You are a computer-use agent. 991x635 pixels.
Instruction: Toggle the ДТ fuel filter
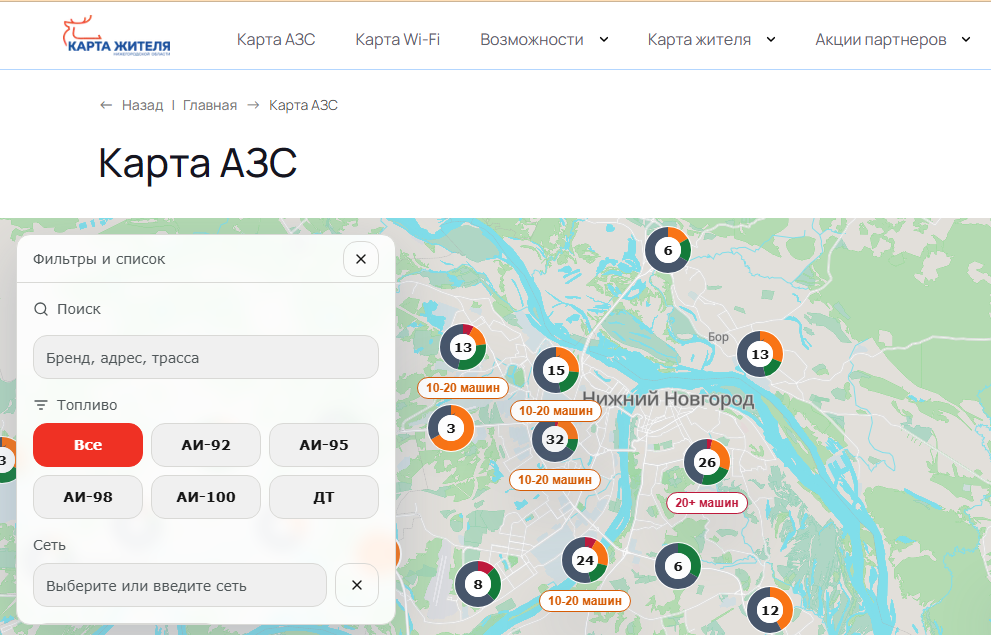pos(324,497)
